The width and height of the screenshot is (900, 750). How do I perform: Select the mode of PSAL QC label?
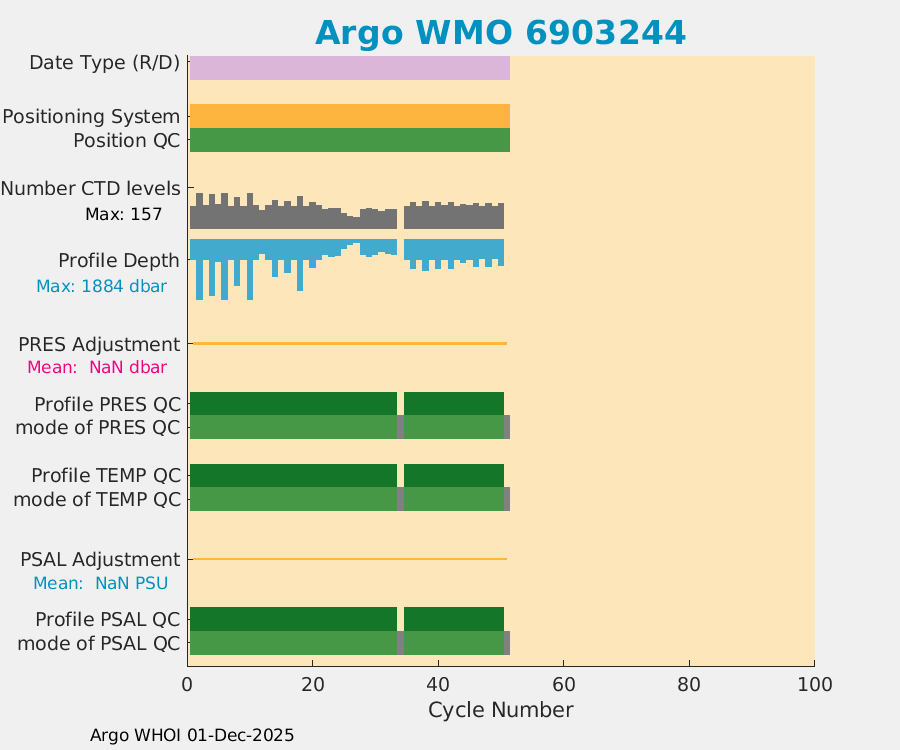[x=99, y=643]
